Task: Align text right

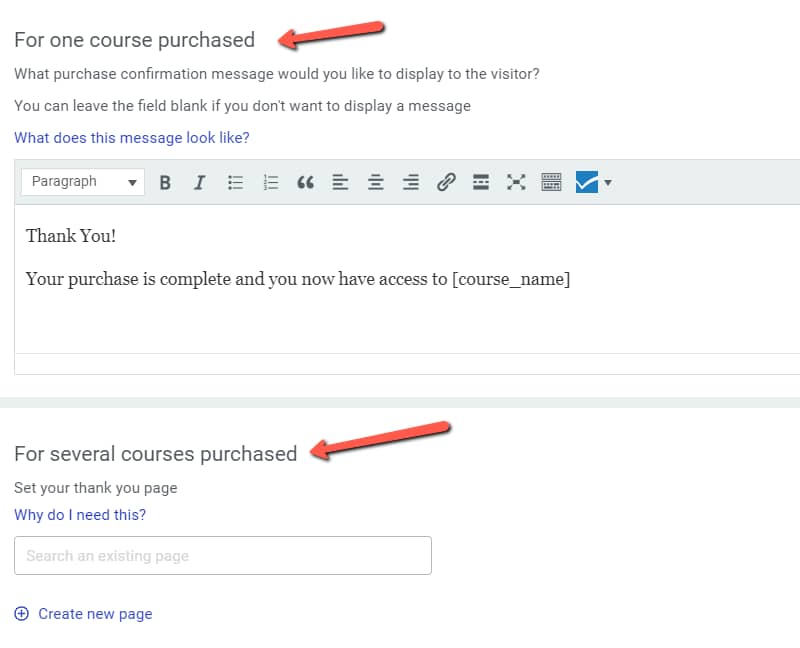Action: point(411,182)
